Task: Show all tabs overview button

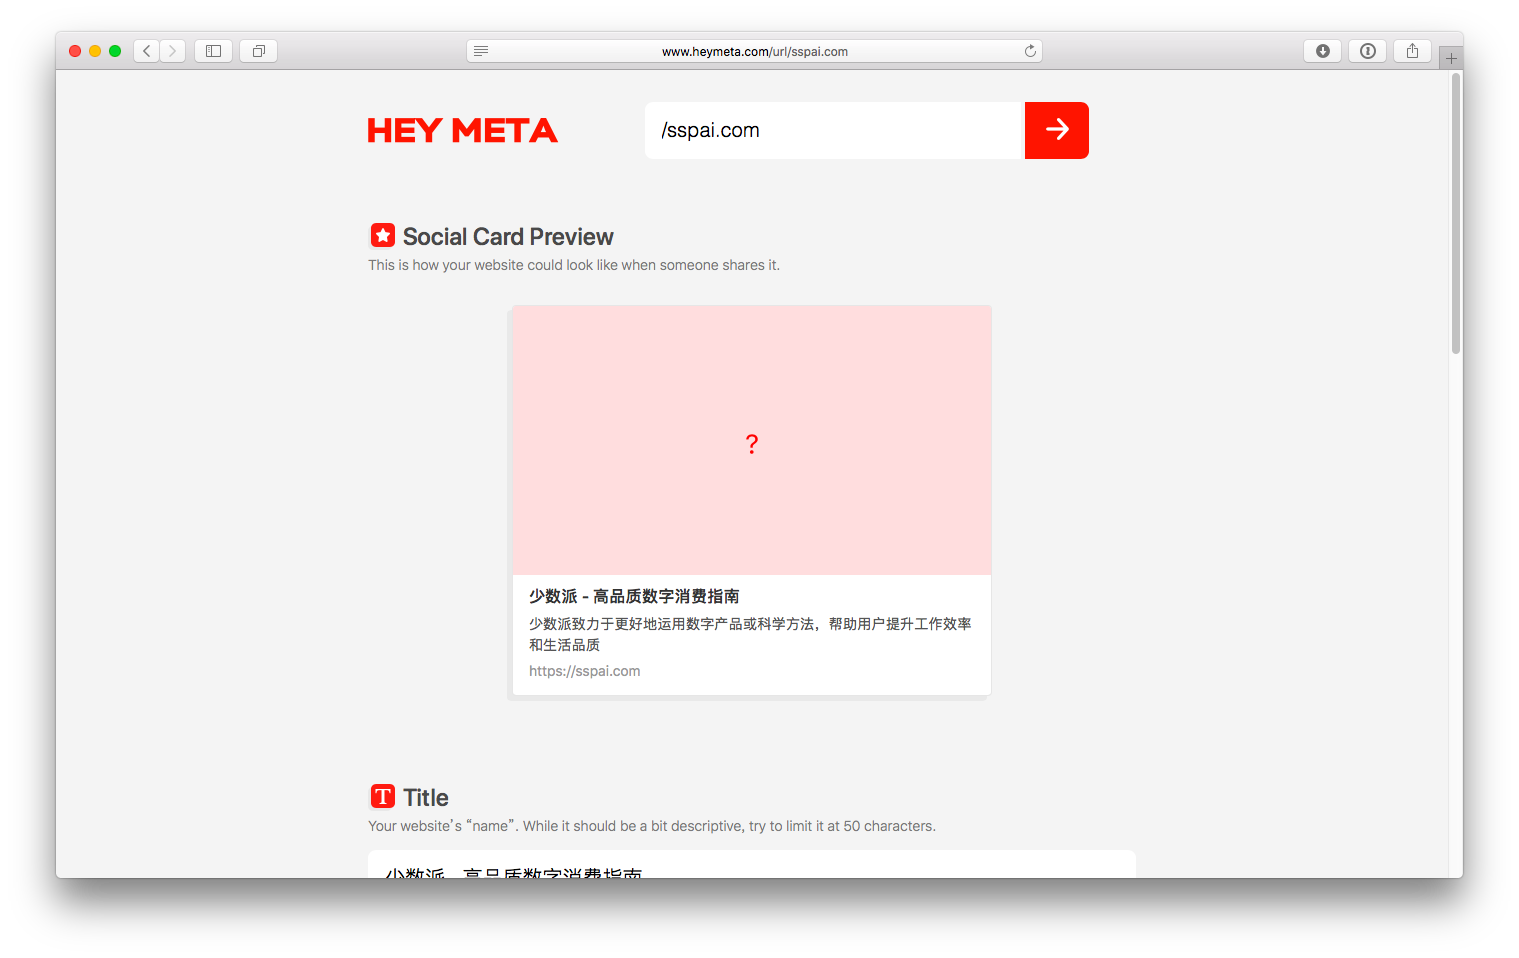Action: pyautogui.click(x=259, y=51)
